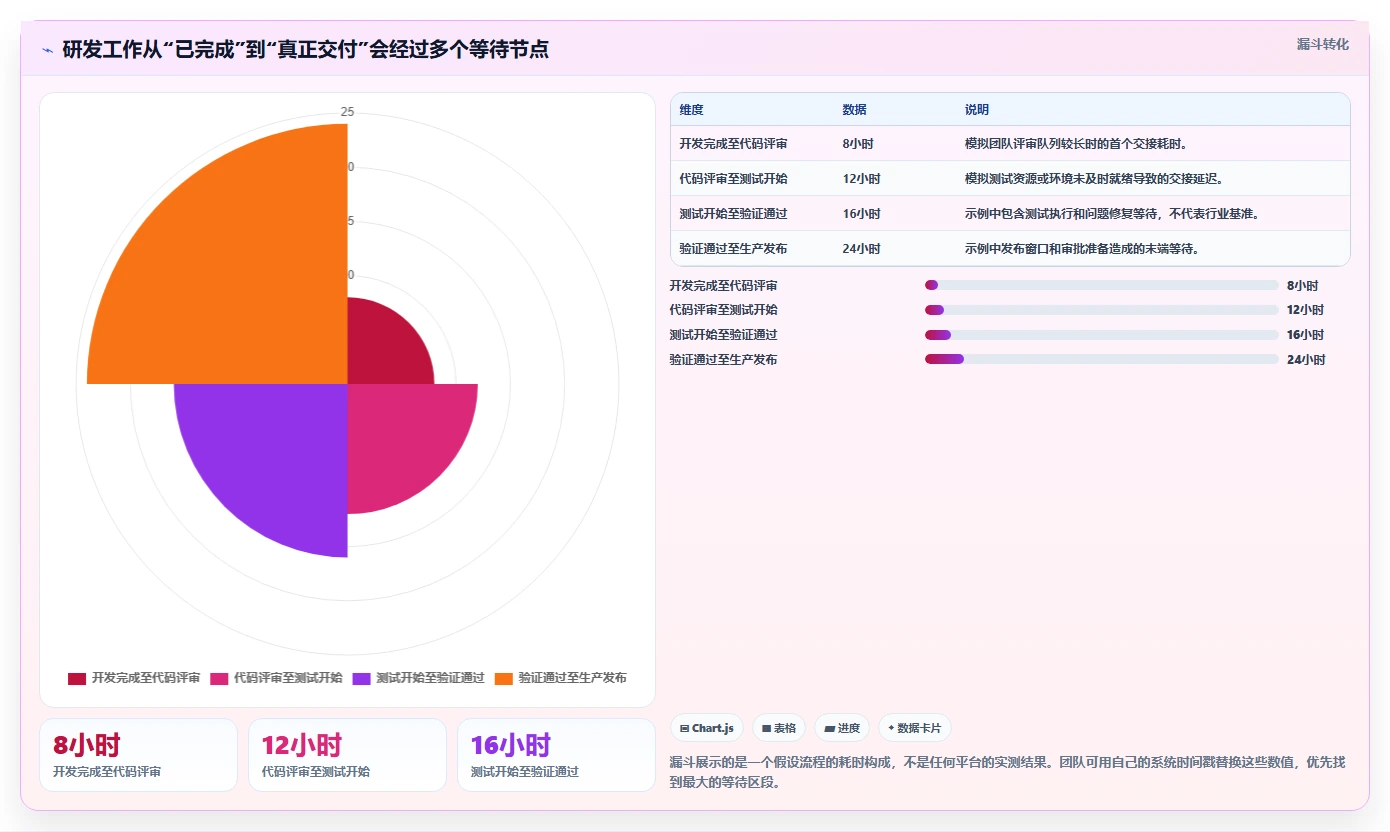Click the footer note starting 漏斗展示的是
The height and width of the screenshot is (832, 1390).
(x=1008, y=772)
